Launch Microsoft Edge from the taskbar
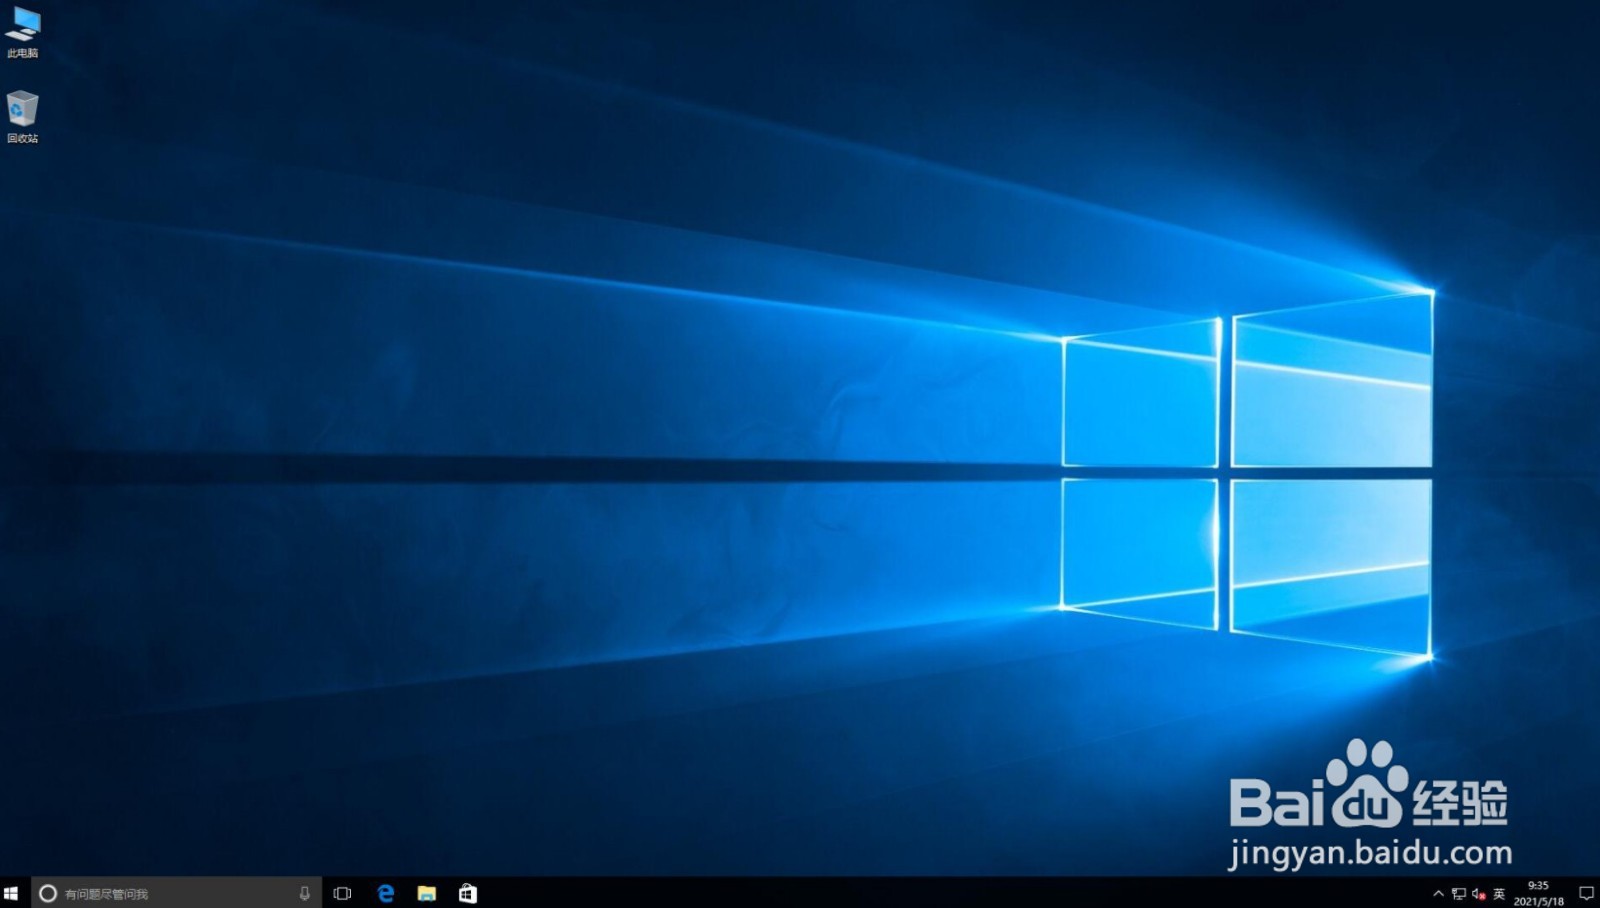 tap(385, 893)
